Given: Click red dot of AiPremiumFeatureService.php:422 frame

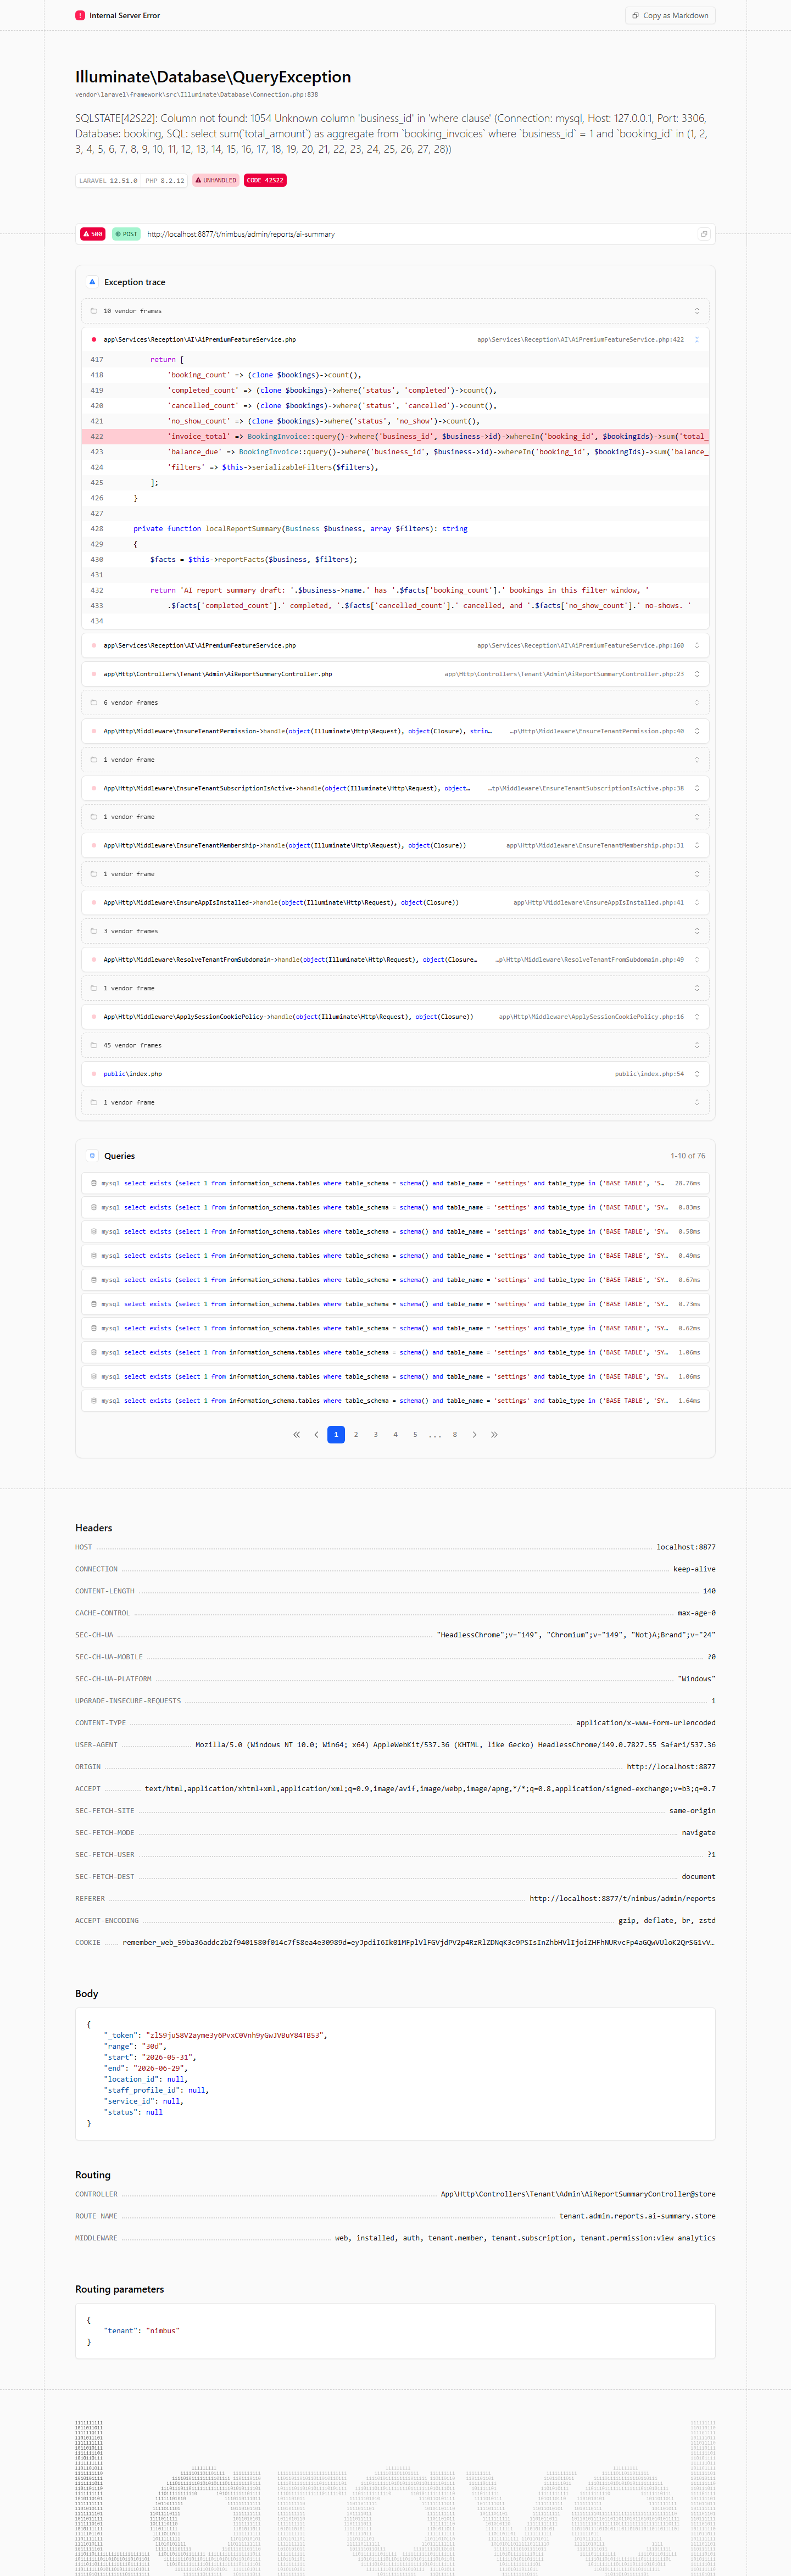Looking at the screenshot, I should coord(94,339).
